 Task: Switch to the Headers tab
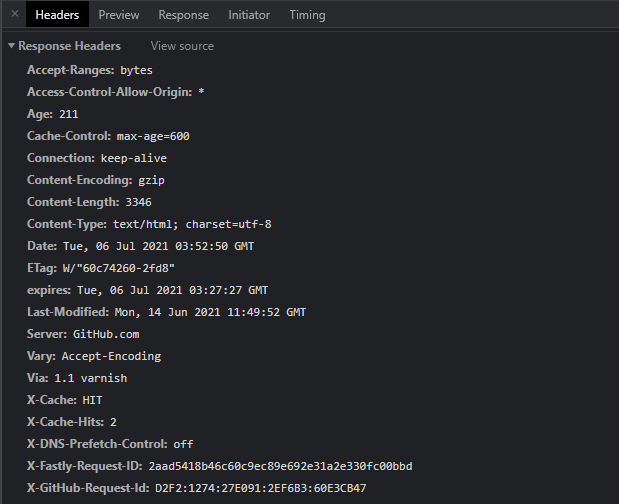pyautogui.click(x=57, y=15)
